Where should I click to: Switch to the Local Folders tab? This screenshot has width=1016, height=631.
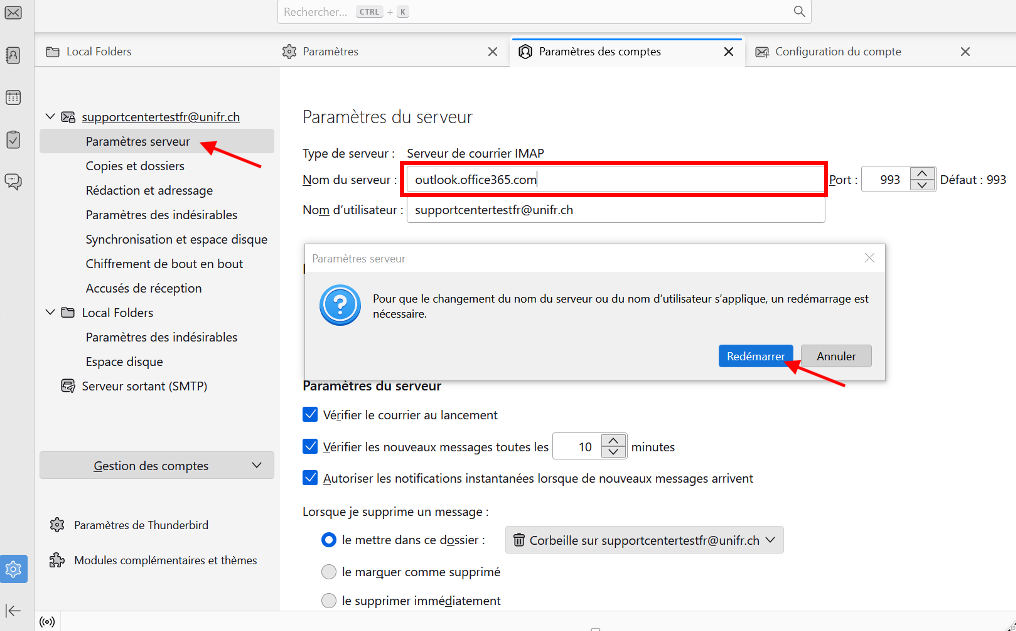tap(99, 52)
